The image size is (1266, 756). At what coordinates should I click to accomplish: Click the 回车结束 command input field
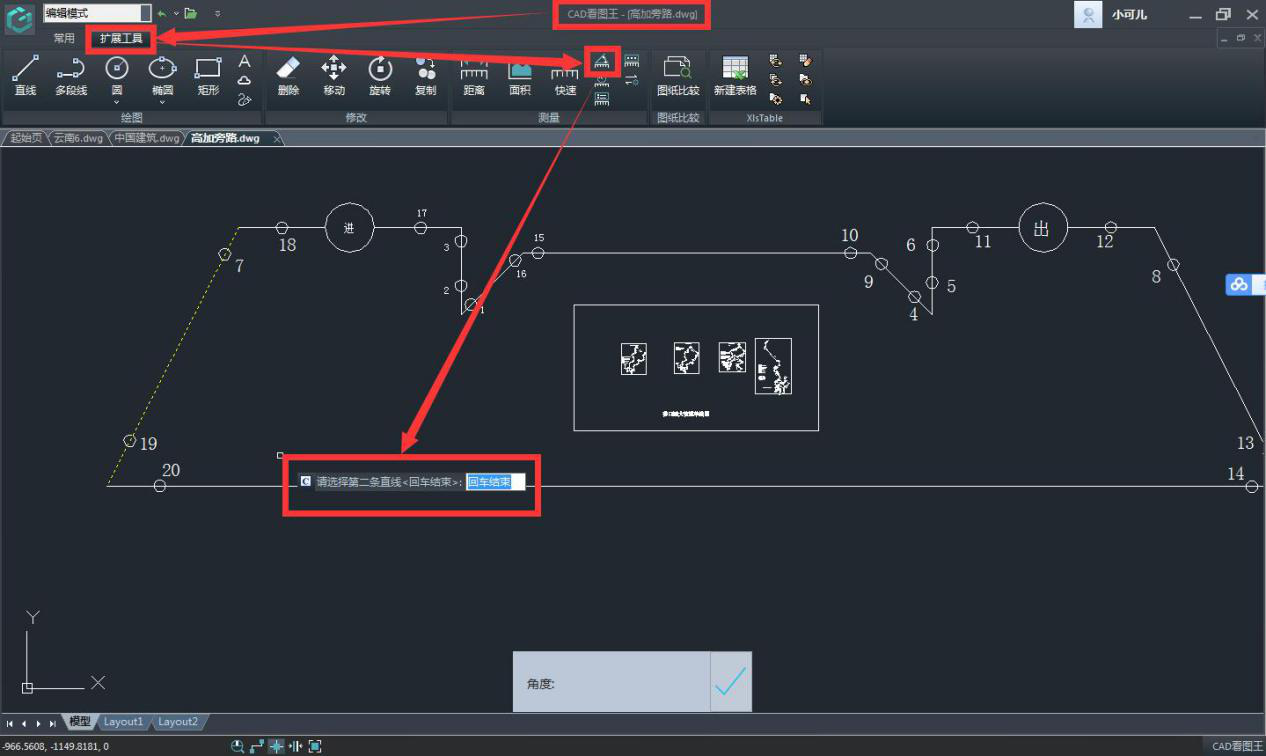pyautogui.click(x=495, y=482)
